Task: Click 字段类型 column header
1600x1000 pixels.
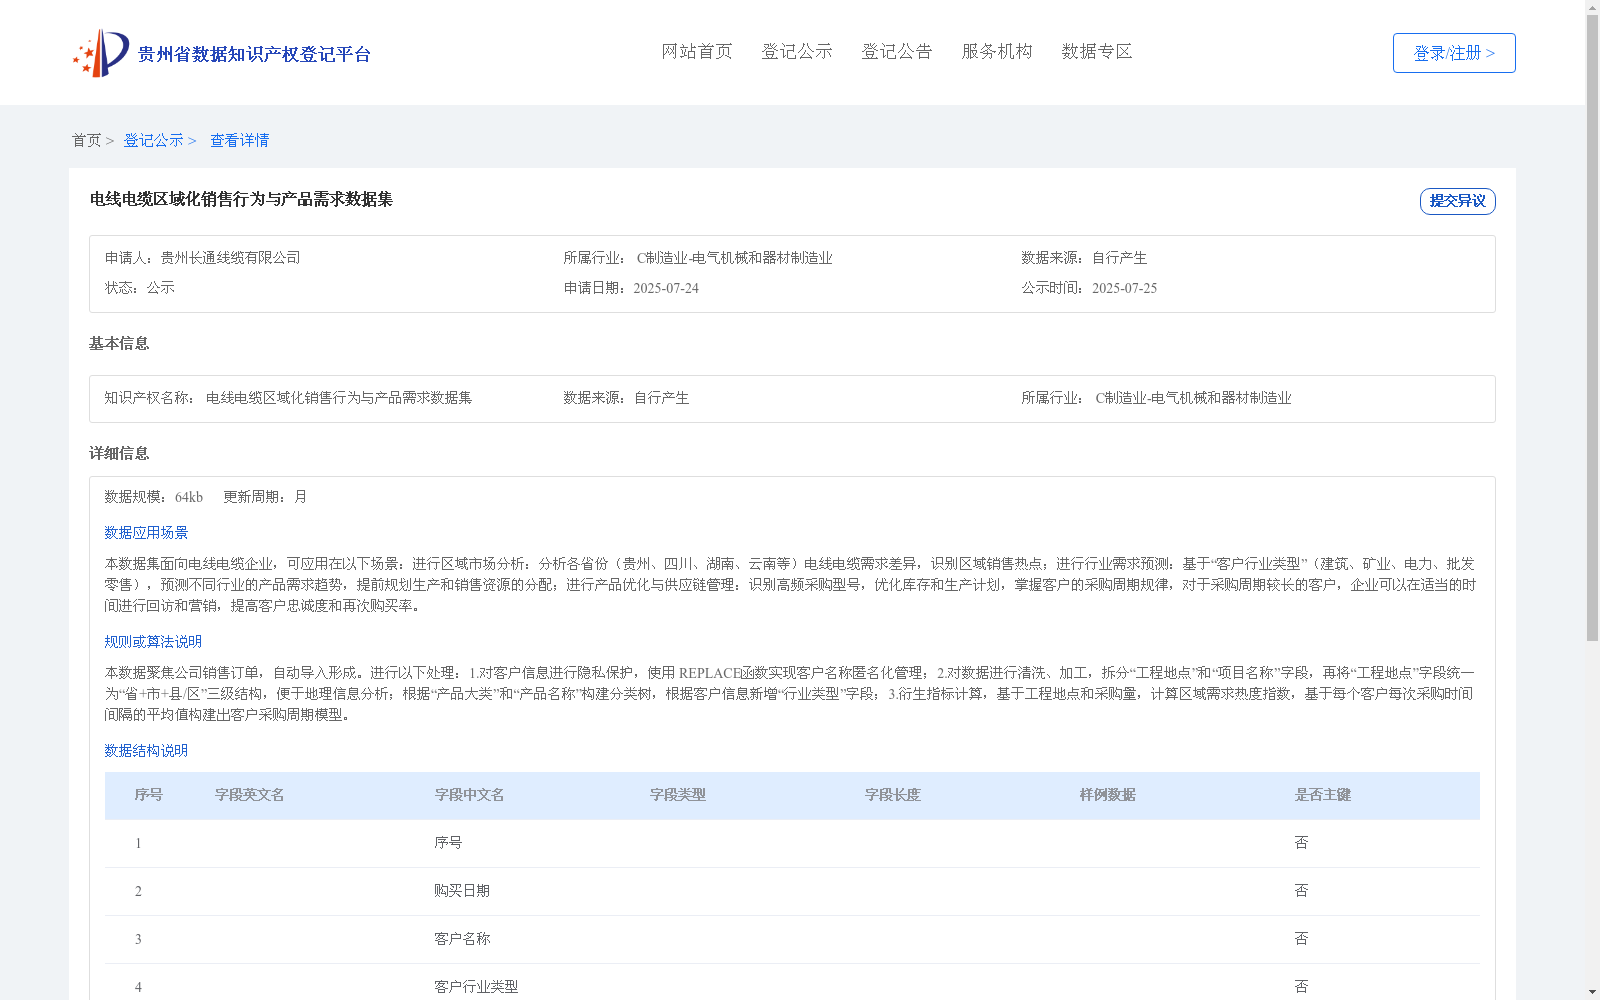Action: (x=678, y=795)
